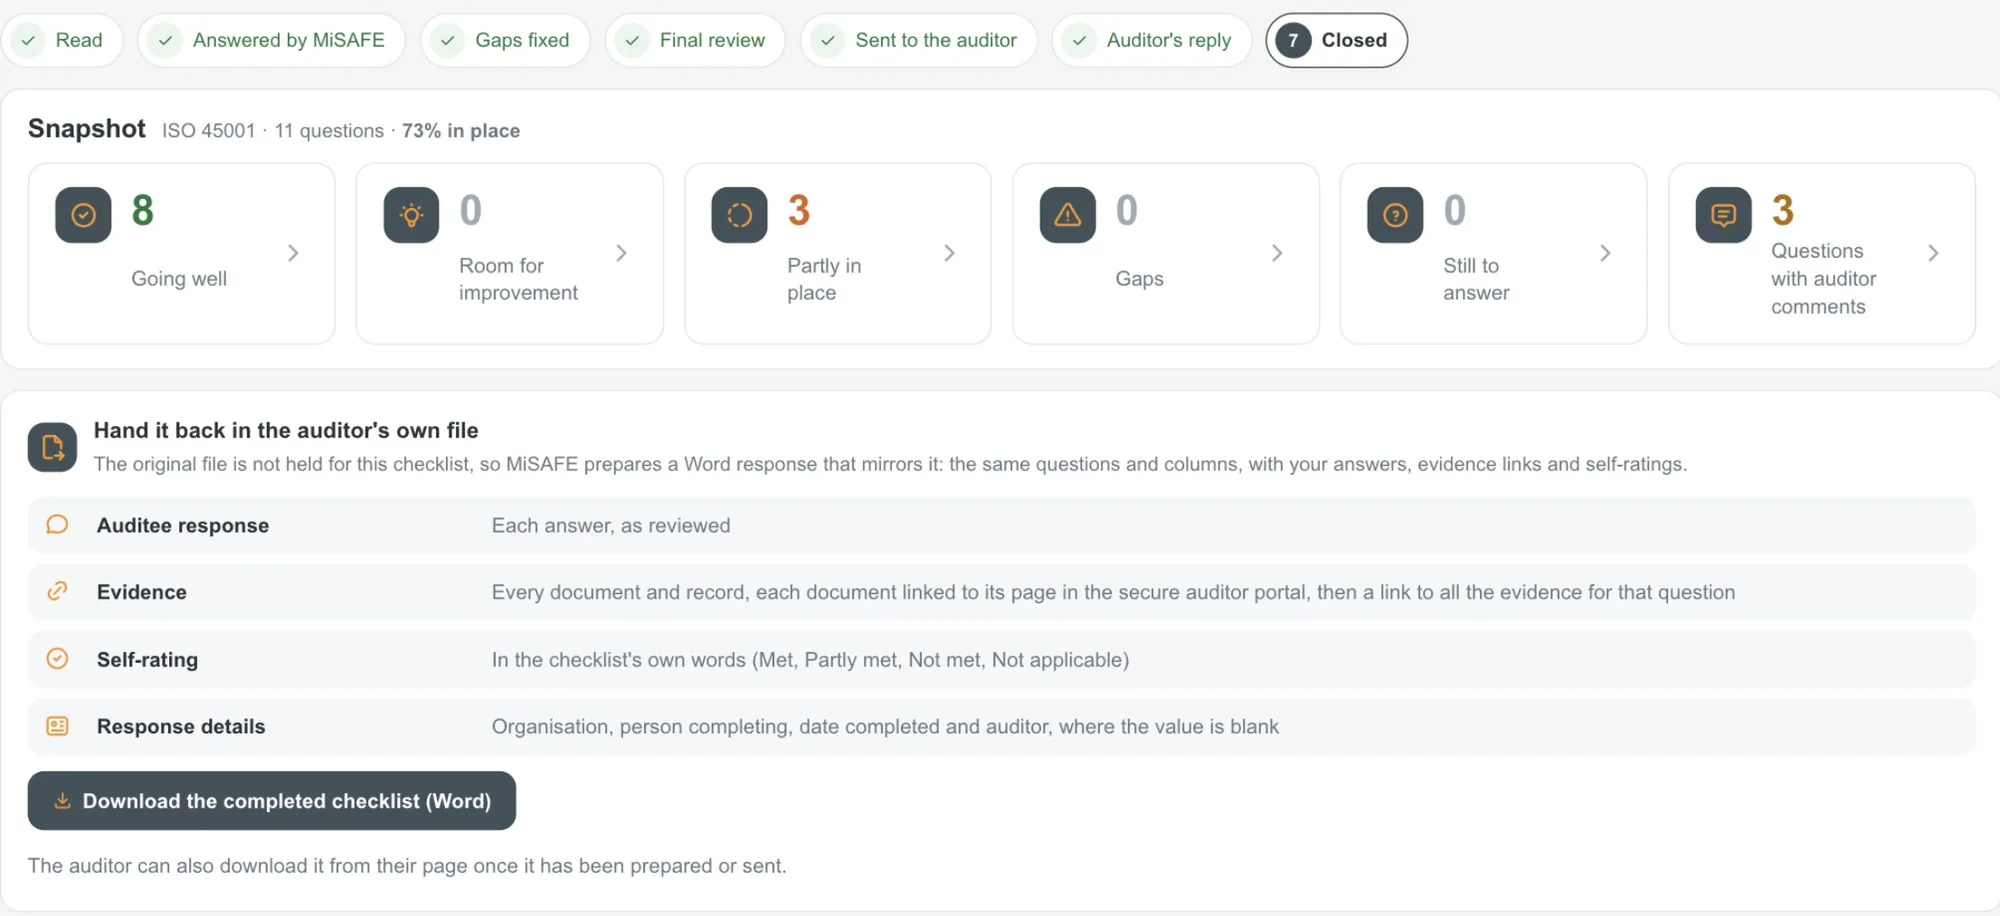Click the Self-rating row label
The image size is (2000, 916).
coord(147,659)
